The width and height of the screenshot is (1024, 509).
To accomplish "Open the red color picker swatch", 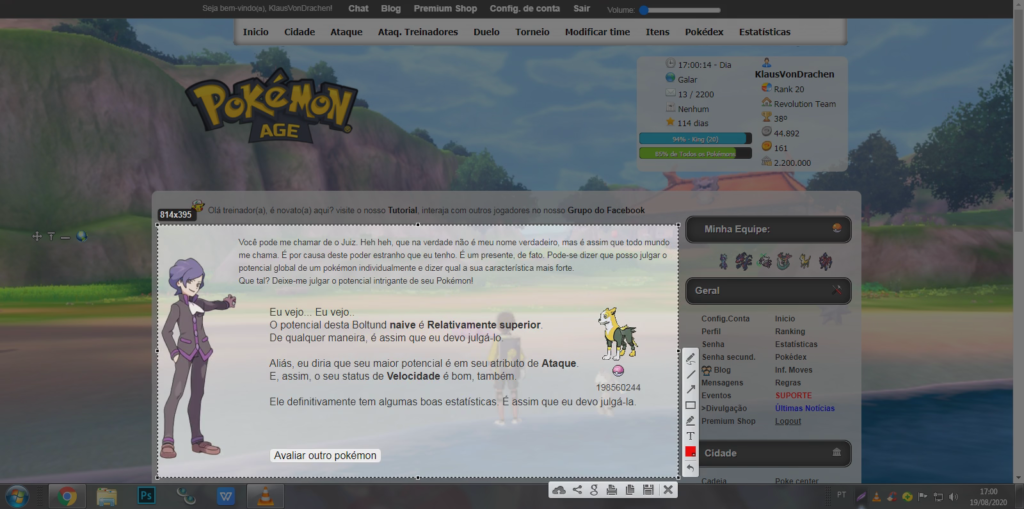I will point(690,452).
